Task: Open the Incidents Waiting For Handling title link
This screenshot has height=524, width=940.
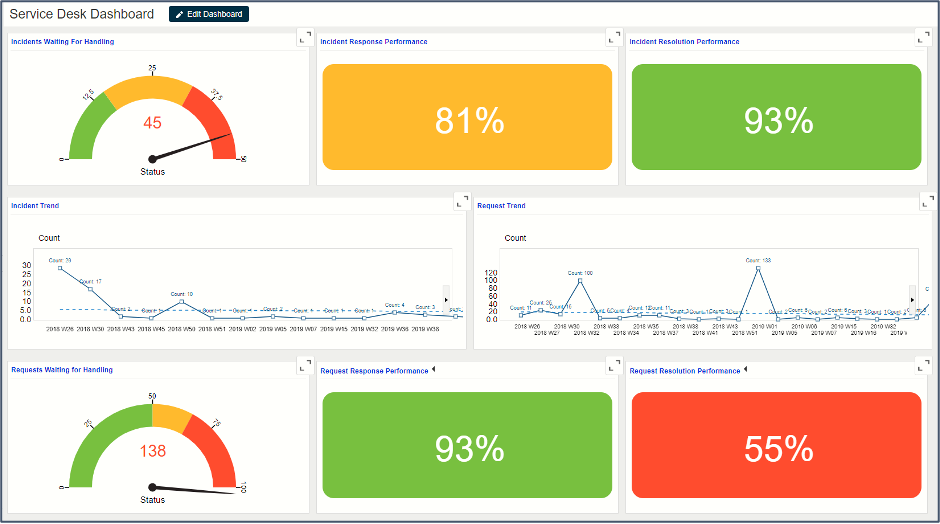Action: point(62,41)
